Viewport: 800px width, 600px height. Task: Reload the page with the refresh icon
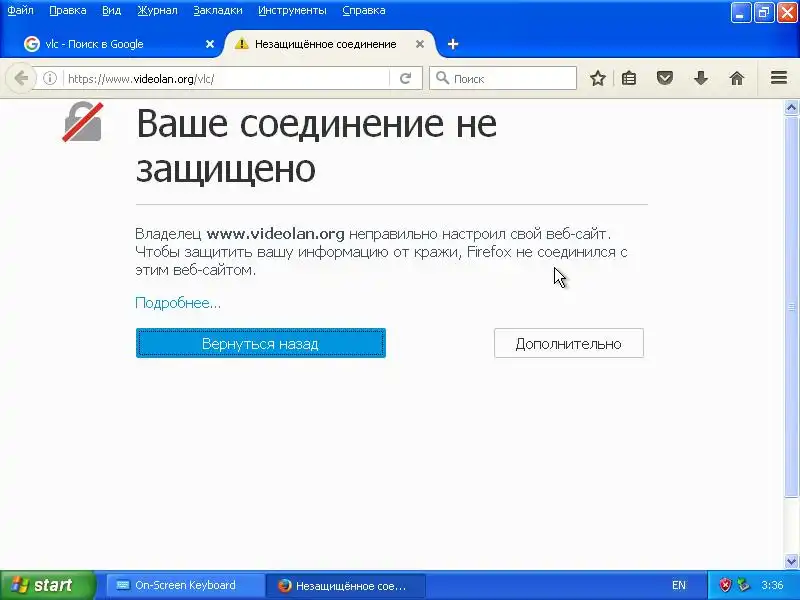406,79
